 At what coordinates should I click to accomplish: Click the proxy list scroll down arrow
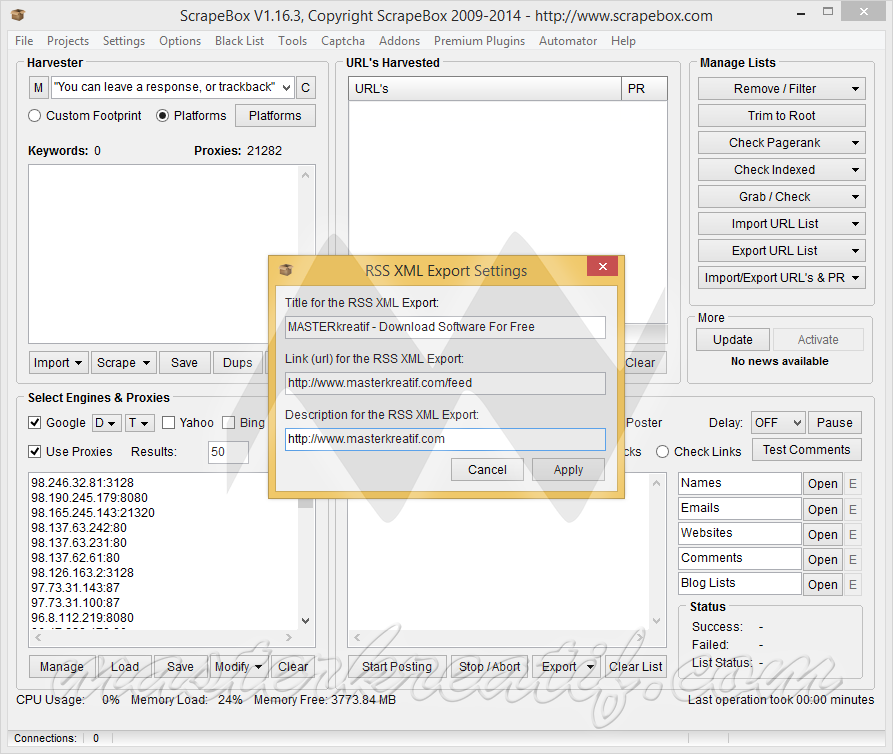pyautogui.click(x=306, y=621)
